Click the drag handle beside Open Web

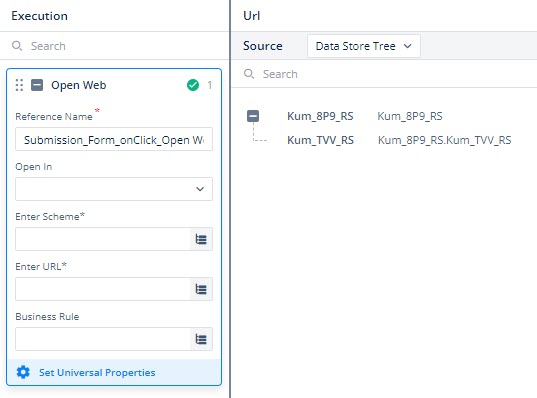20,85
